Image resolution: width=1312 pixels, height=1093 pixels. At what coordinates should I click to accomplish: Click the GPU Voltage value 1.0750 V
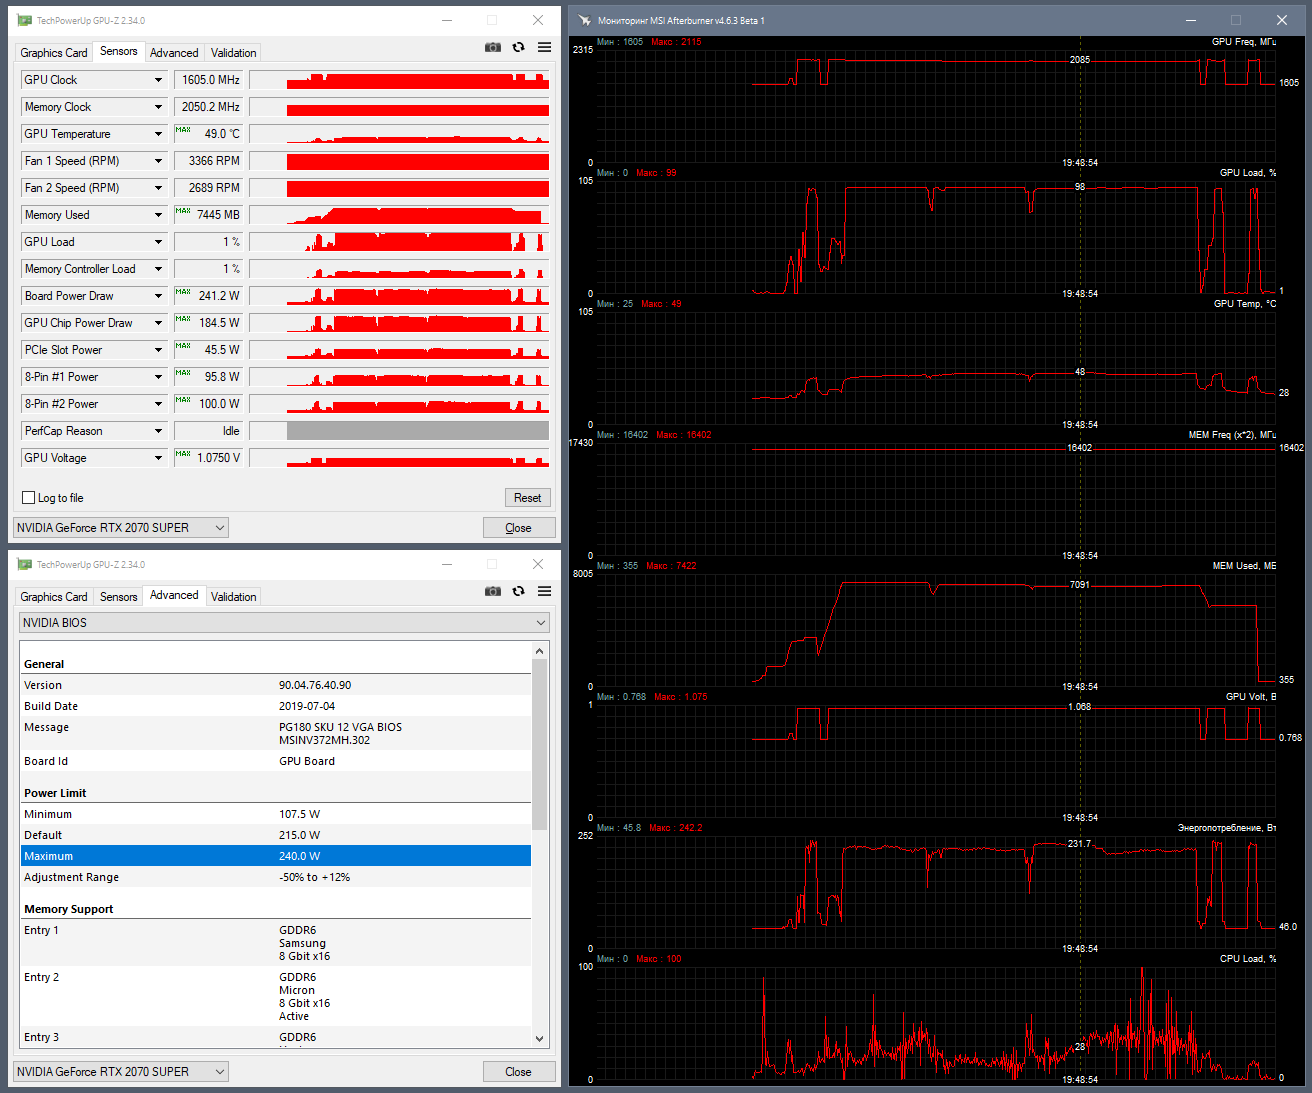point(208,458)
